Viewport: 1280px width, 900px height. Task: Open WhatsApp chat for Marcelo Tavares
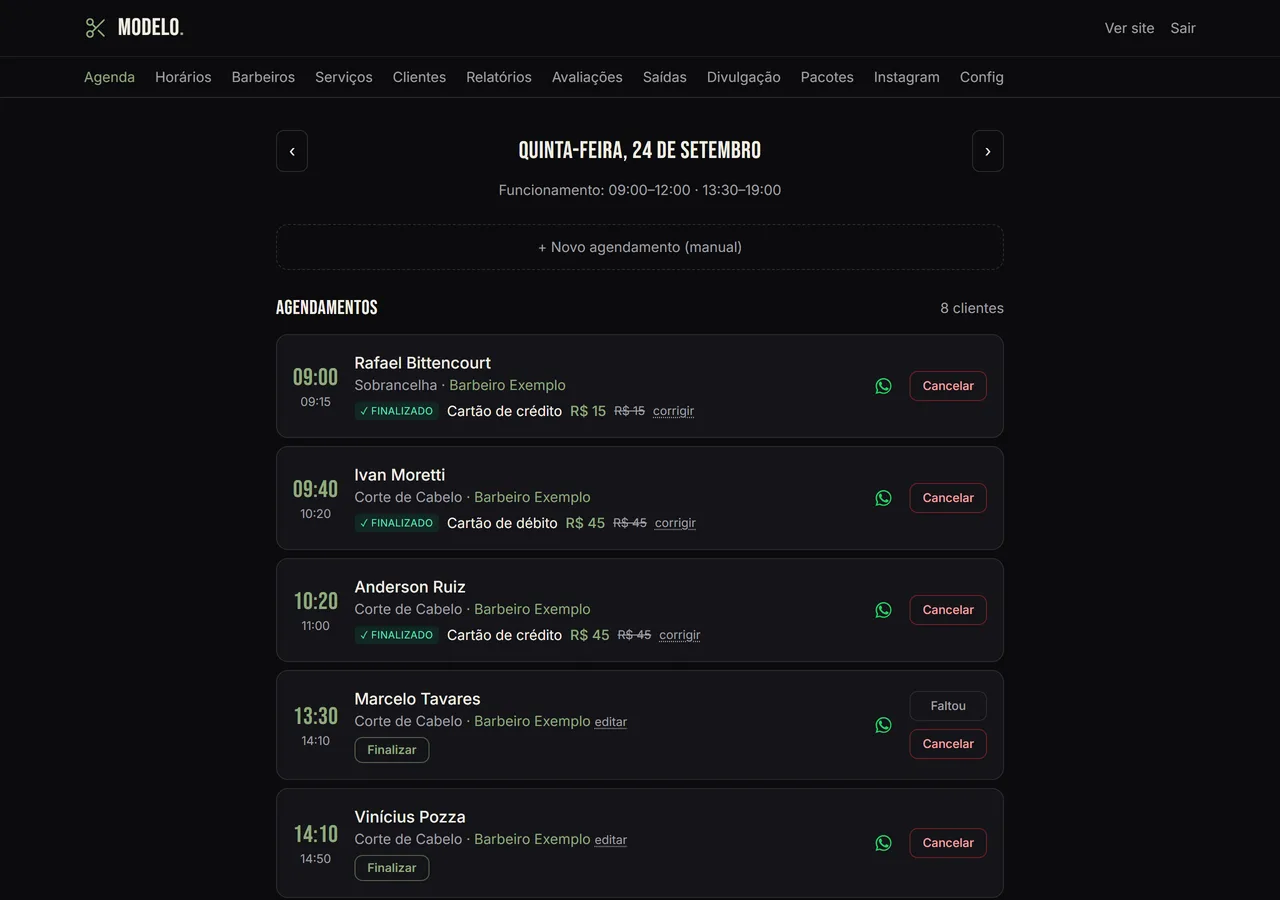(883, 725)
